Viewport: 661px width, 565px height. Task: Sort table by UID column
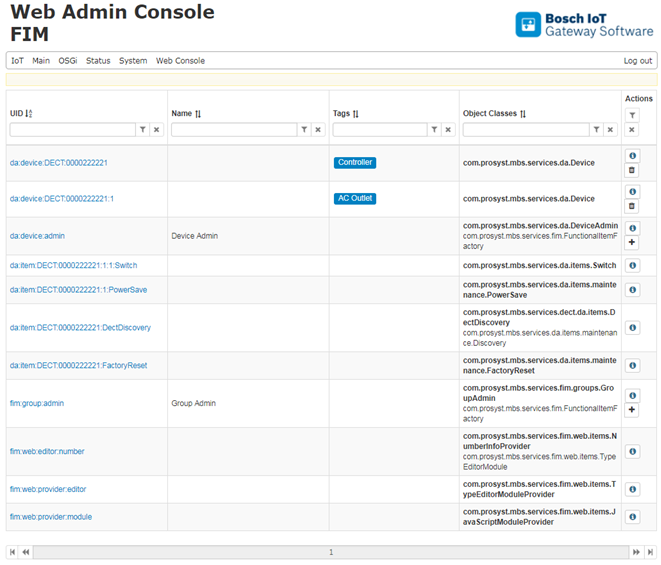tap(29, 114)
